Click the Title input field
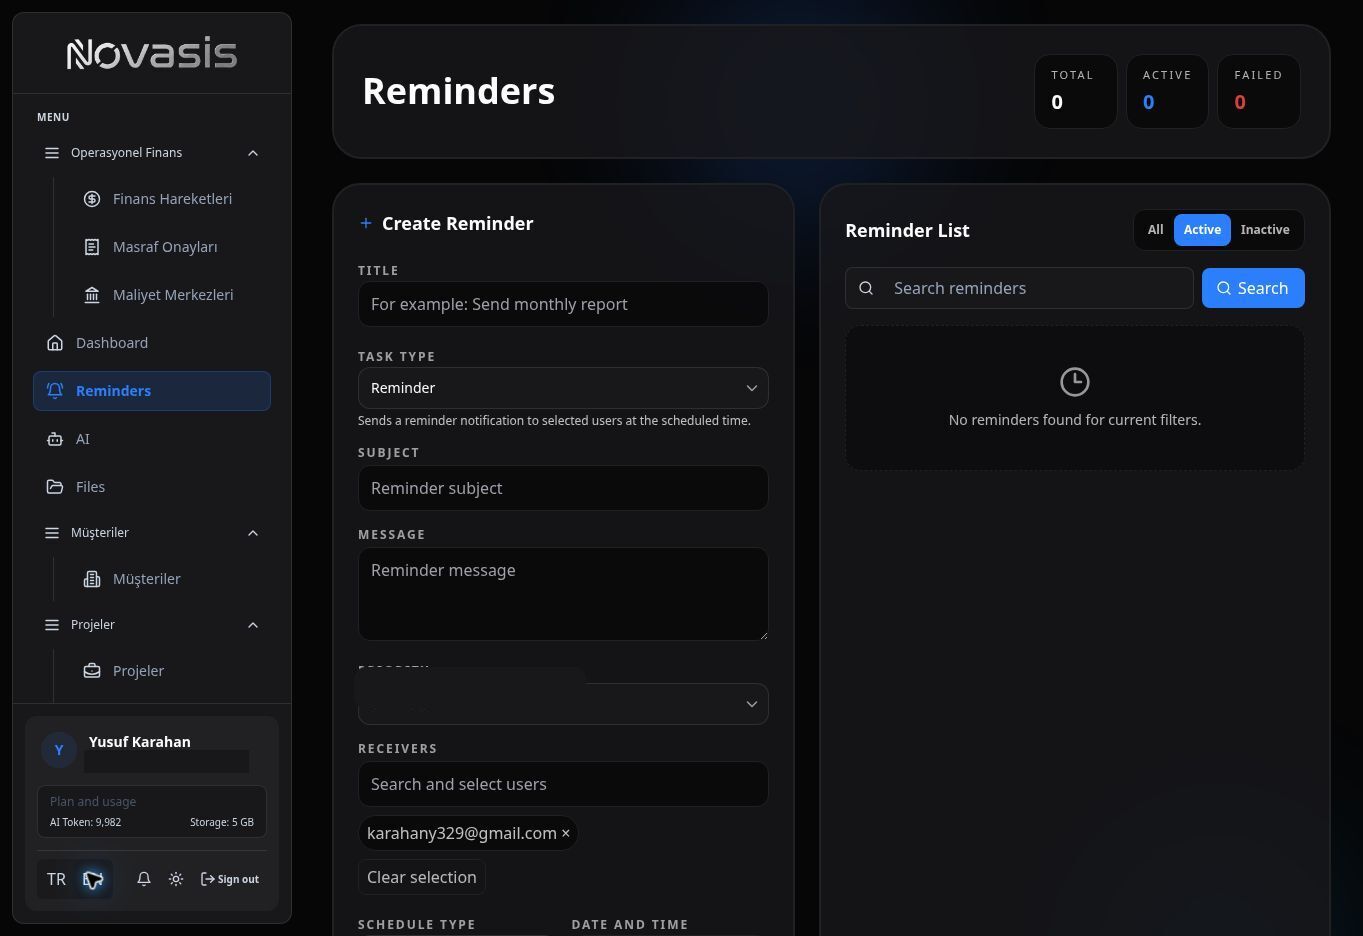Screen dimensions: 1363x936 [x=563, y=304]
